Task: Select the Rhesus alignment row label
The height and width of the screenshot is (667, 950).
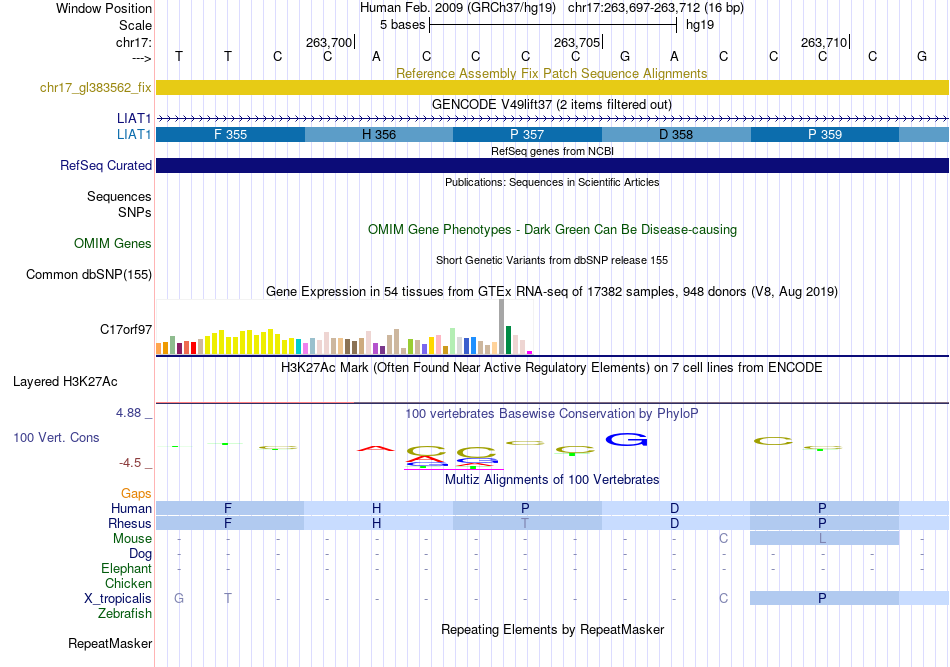Action: coord(130,523)
